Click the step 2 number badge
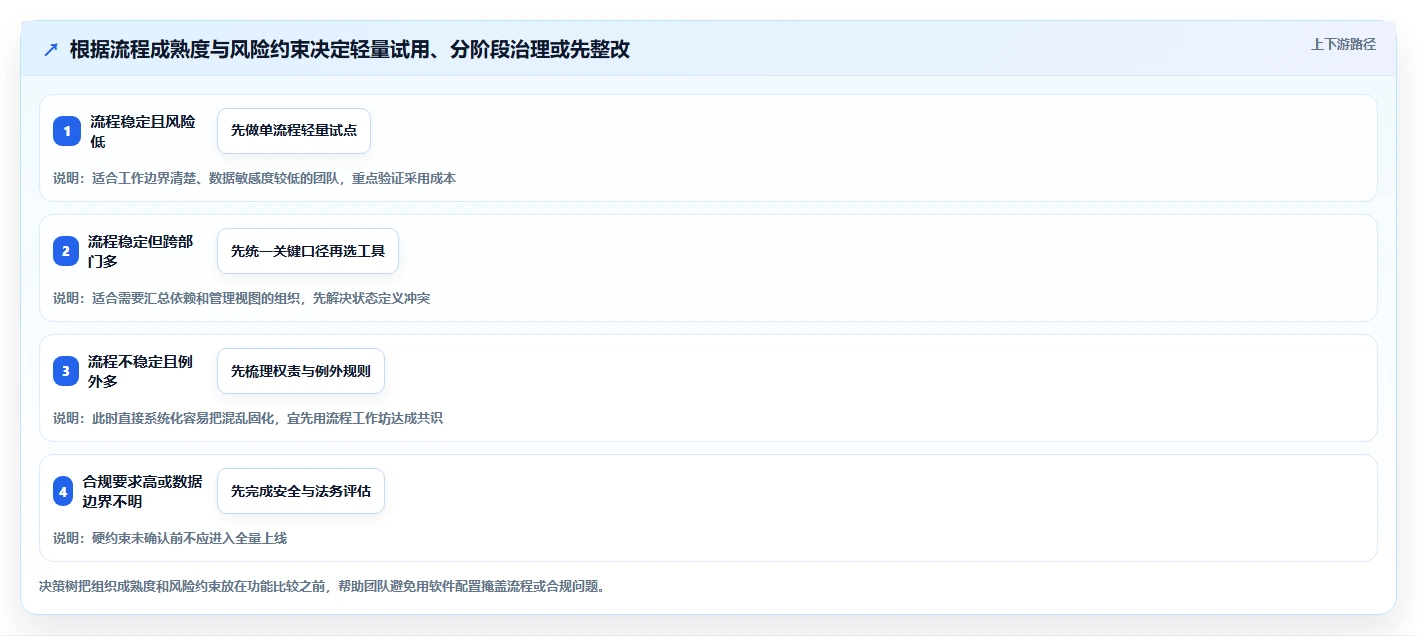 [x=66, y=251]
